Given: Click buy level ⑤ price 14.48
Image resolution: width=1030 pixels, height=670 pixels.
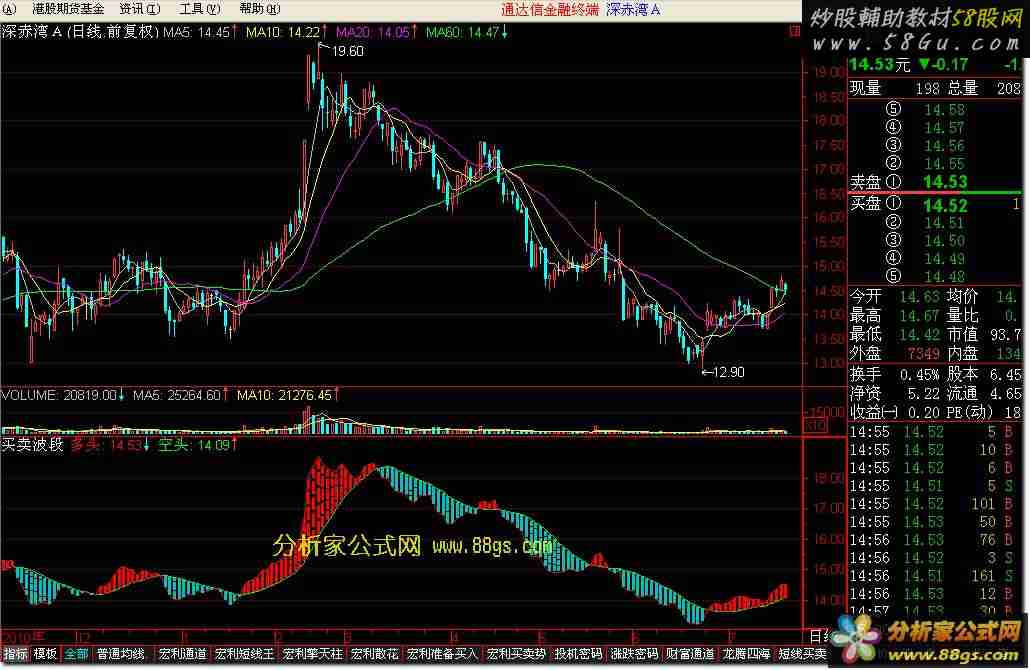Looking at the screenshot, I should pos(945,277).
